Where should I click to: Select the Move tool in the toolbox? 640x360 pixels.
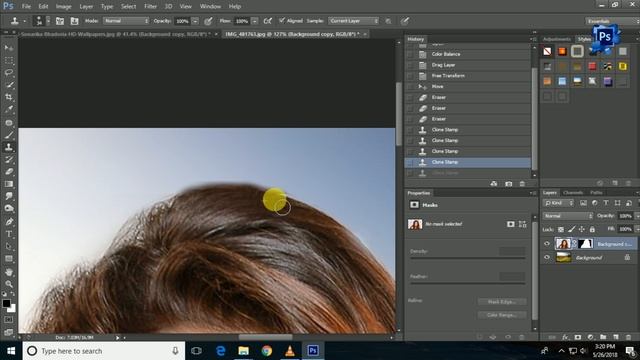tap(9, 48)
